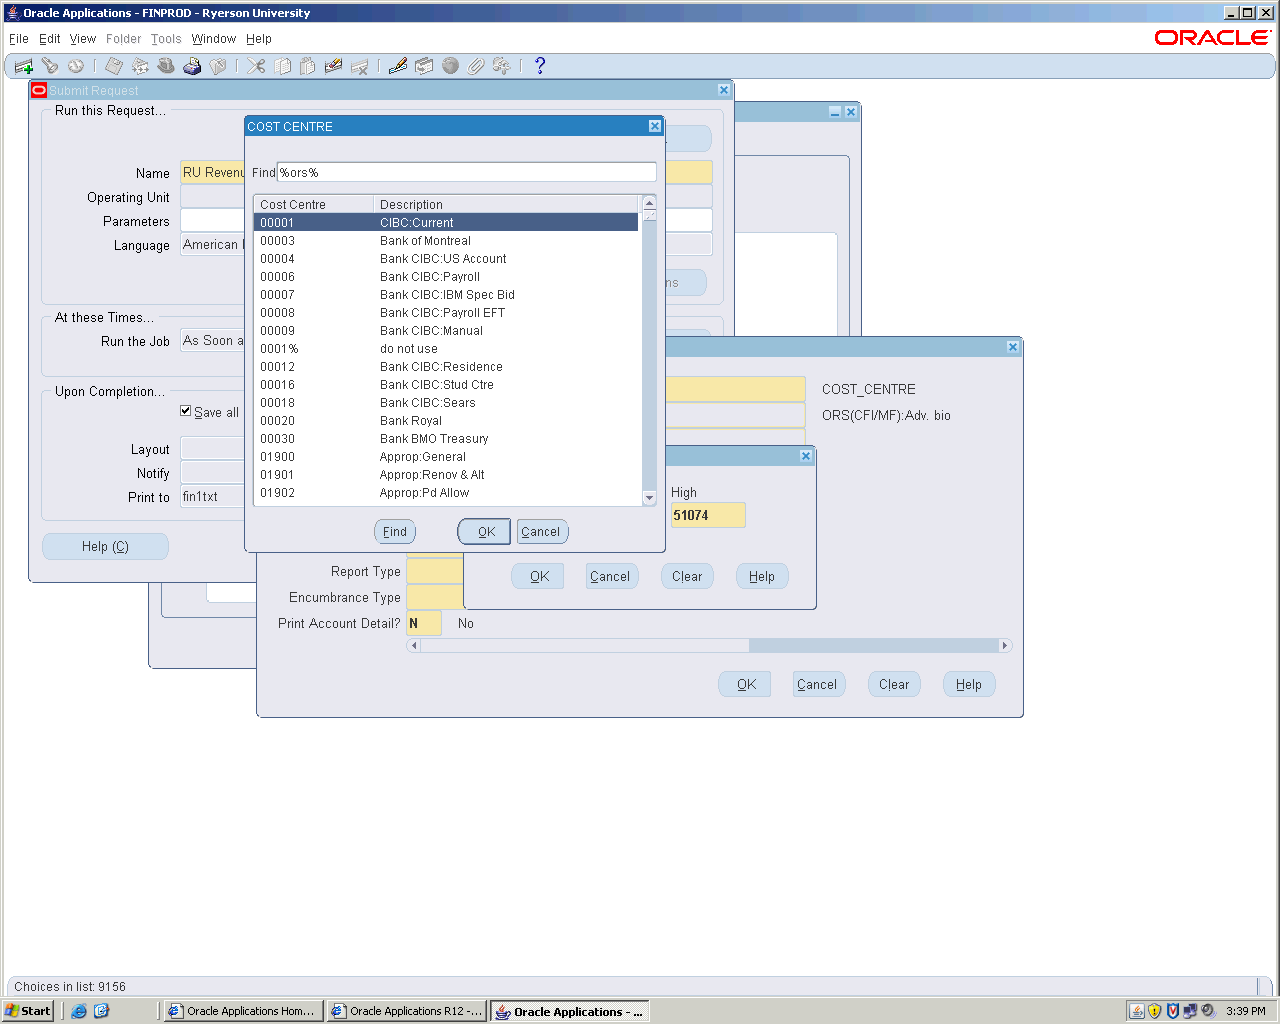Toggle the Save all checkbox
1280x1024 pixels.
pos(186,411)
